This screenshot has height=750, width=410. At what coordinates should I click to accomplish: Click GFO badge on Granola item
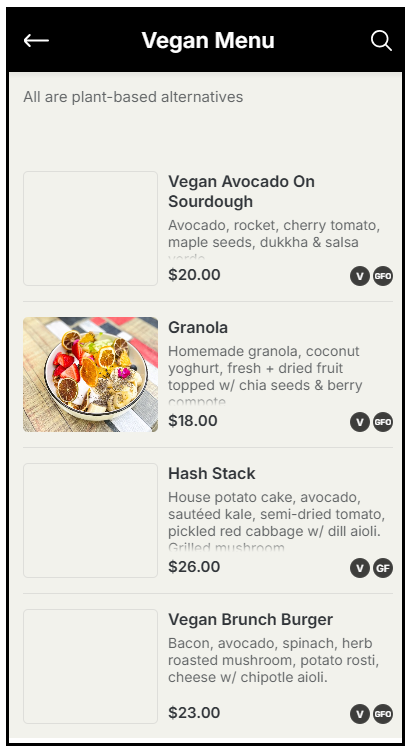click(x=383, y=422)
